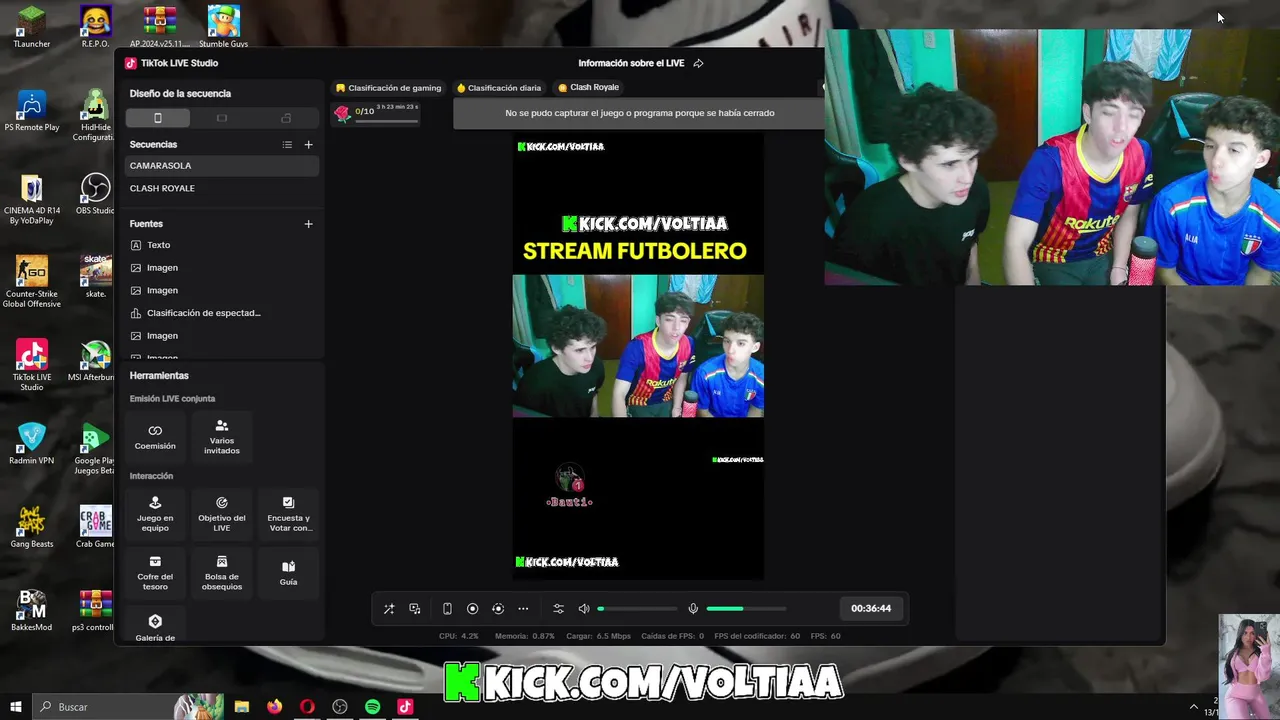Open PS Remote Play desktop shortcut
This screenshot has width=1280, height=720.
(x=32, y=111)
